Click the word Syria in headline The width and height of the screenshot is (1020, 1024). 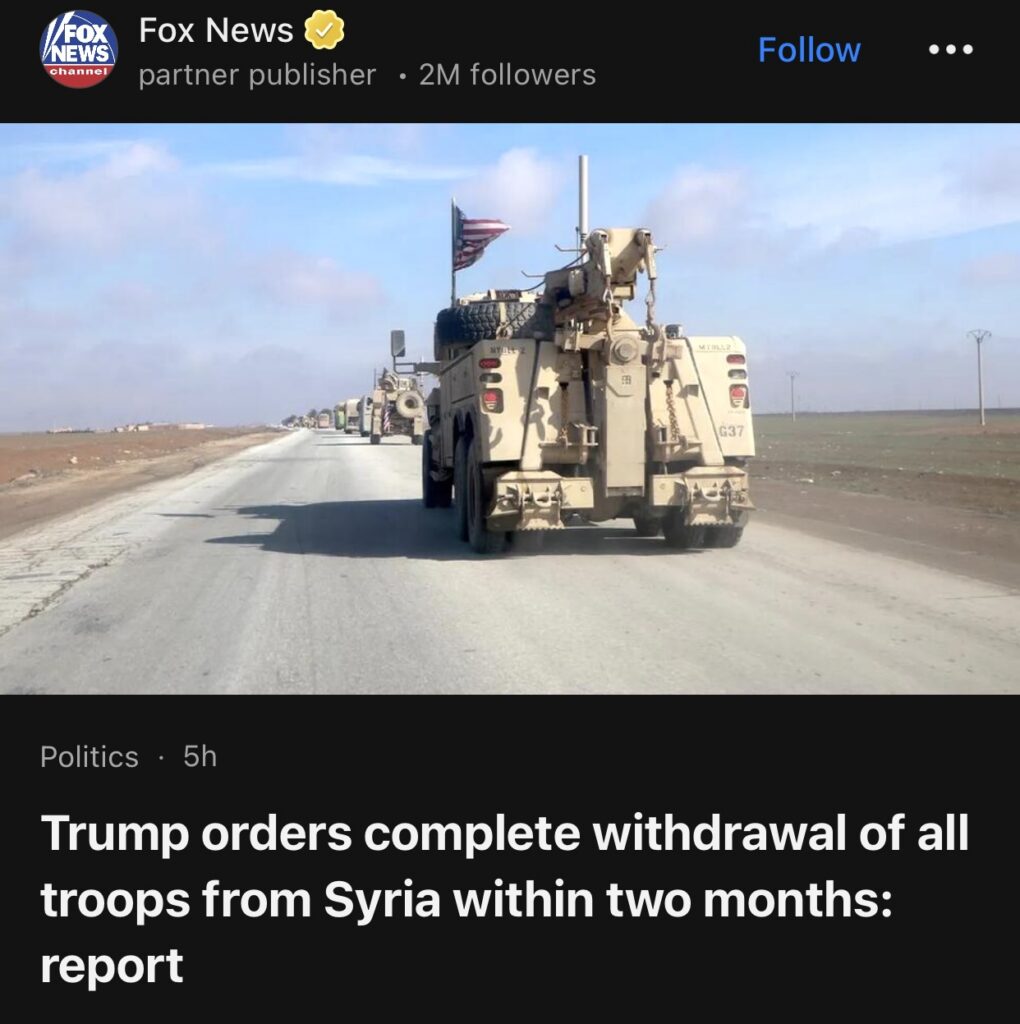tap(382, 900)
